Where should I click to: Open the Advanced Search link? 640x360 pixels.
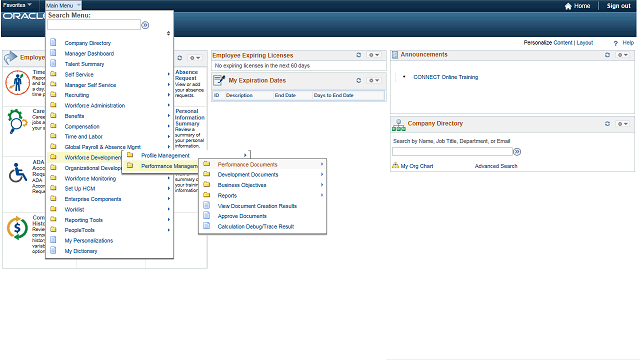point(496,166)
